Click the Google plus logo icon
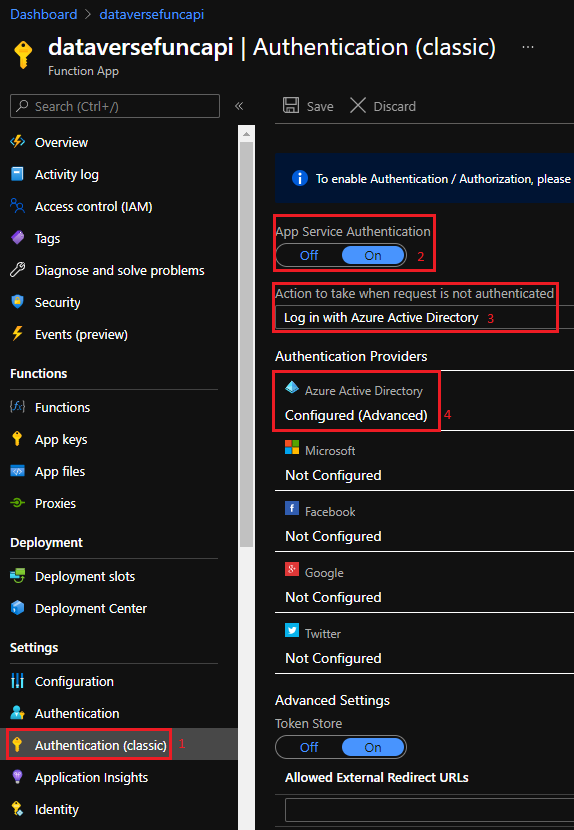574x830 pixels. (x=292, y=570)
